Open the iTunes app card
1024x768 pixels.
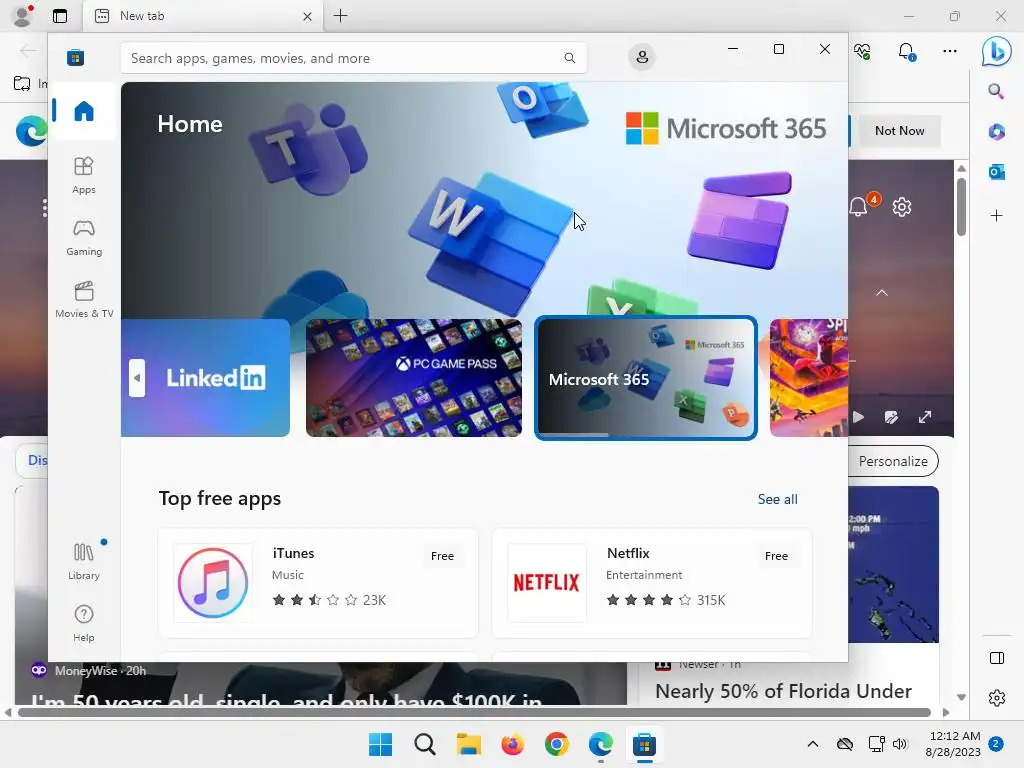(318, 583)
